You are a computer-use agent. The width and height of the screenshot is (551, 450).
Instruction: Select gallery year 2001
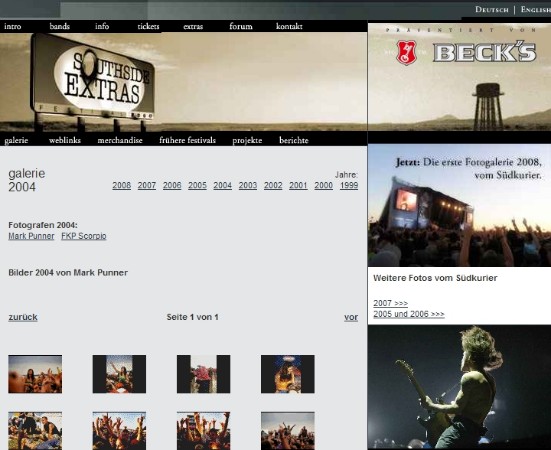coord(298,185)
